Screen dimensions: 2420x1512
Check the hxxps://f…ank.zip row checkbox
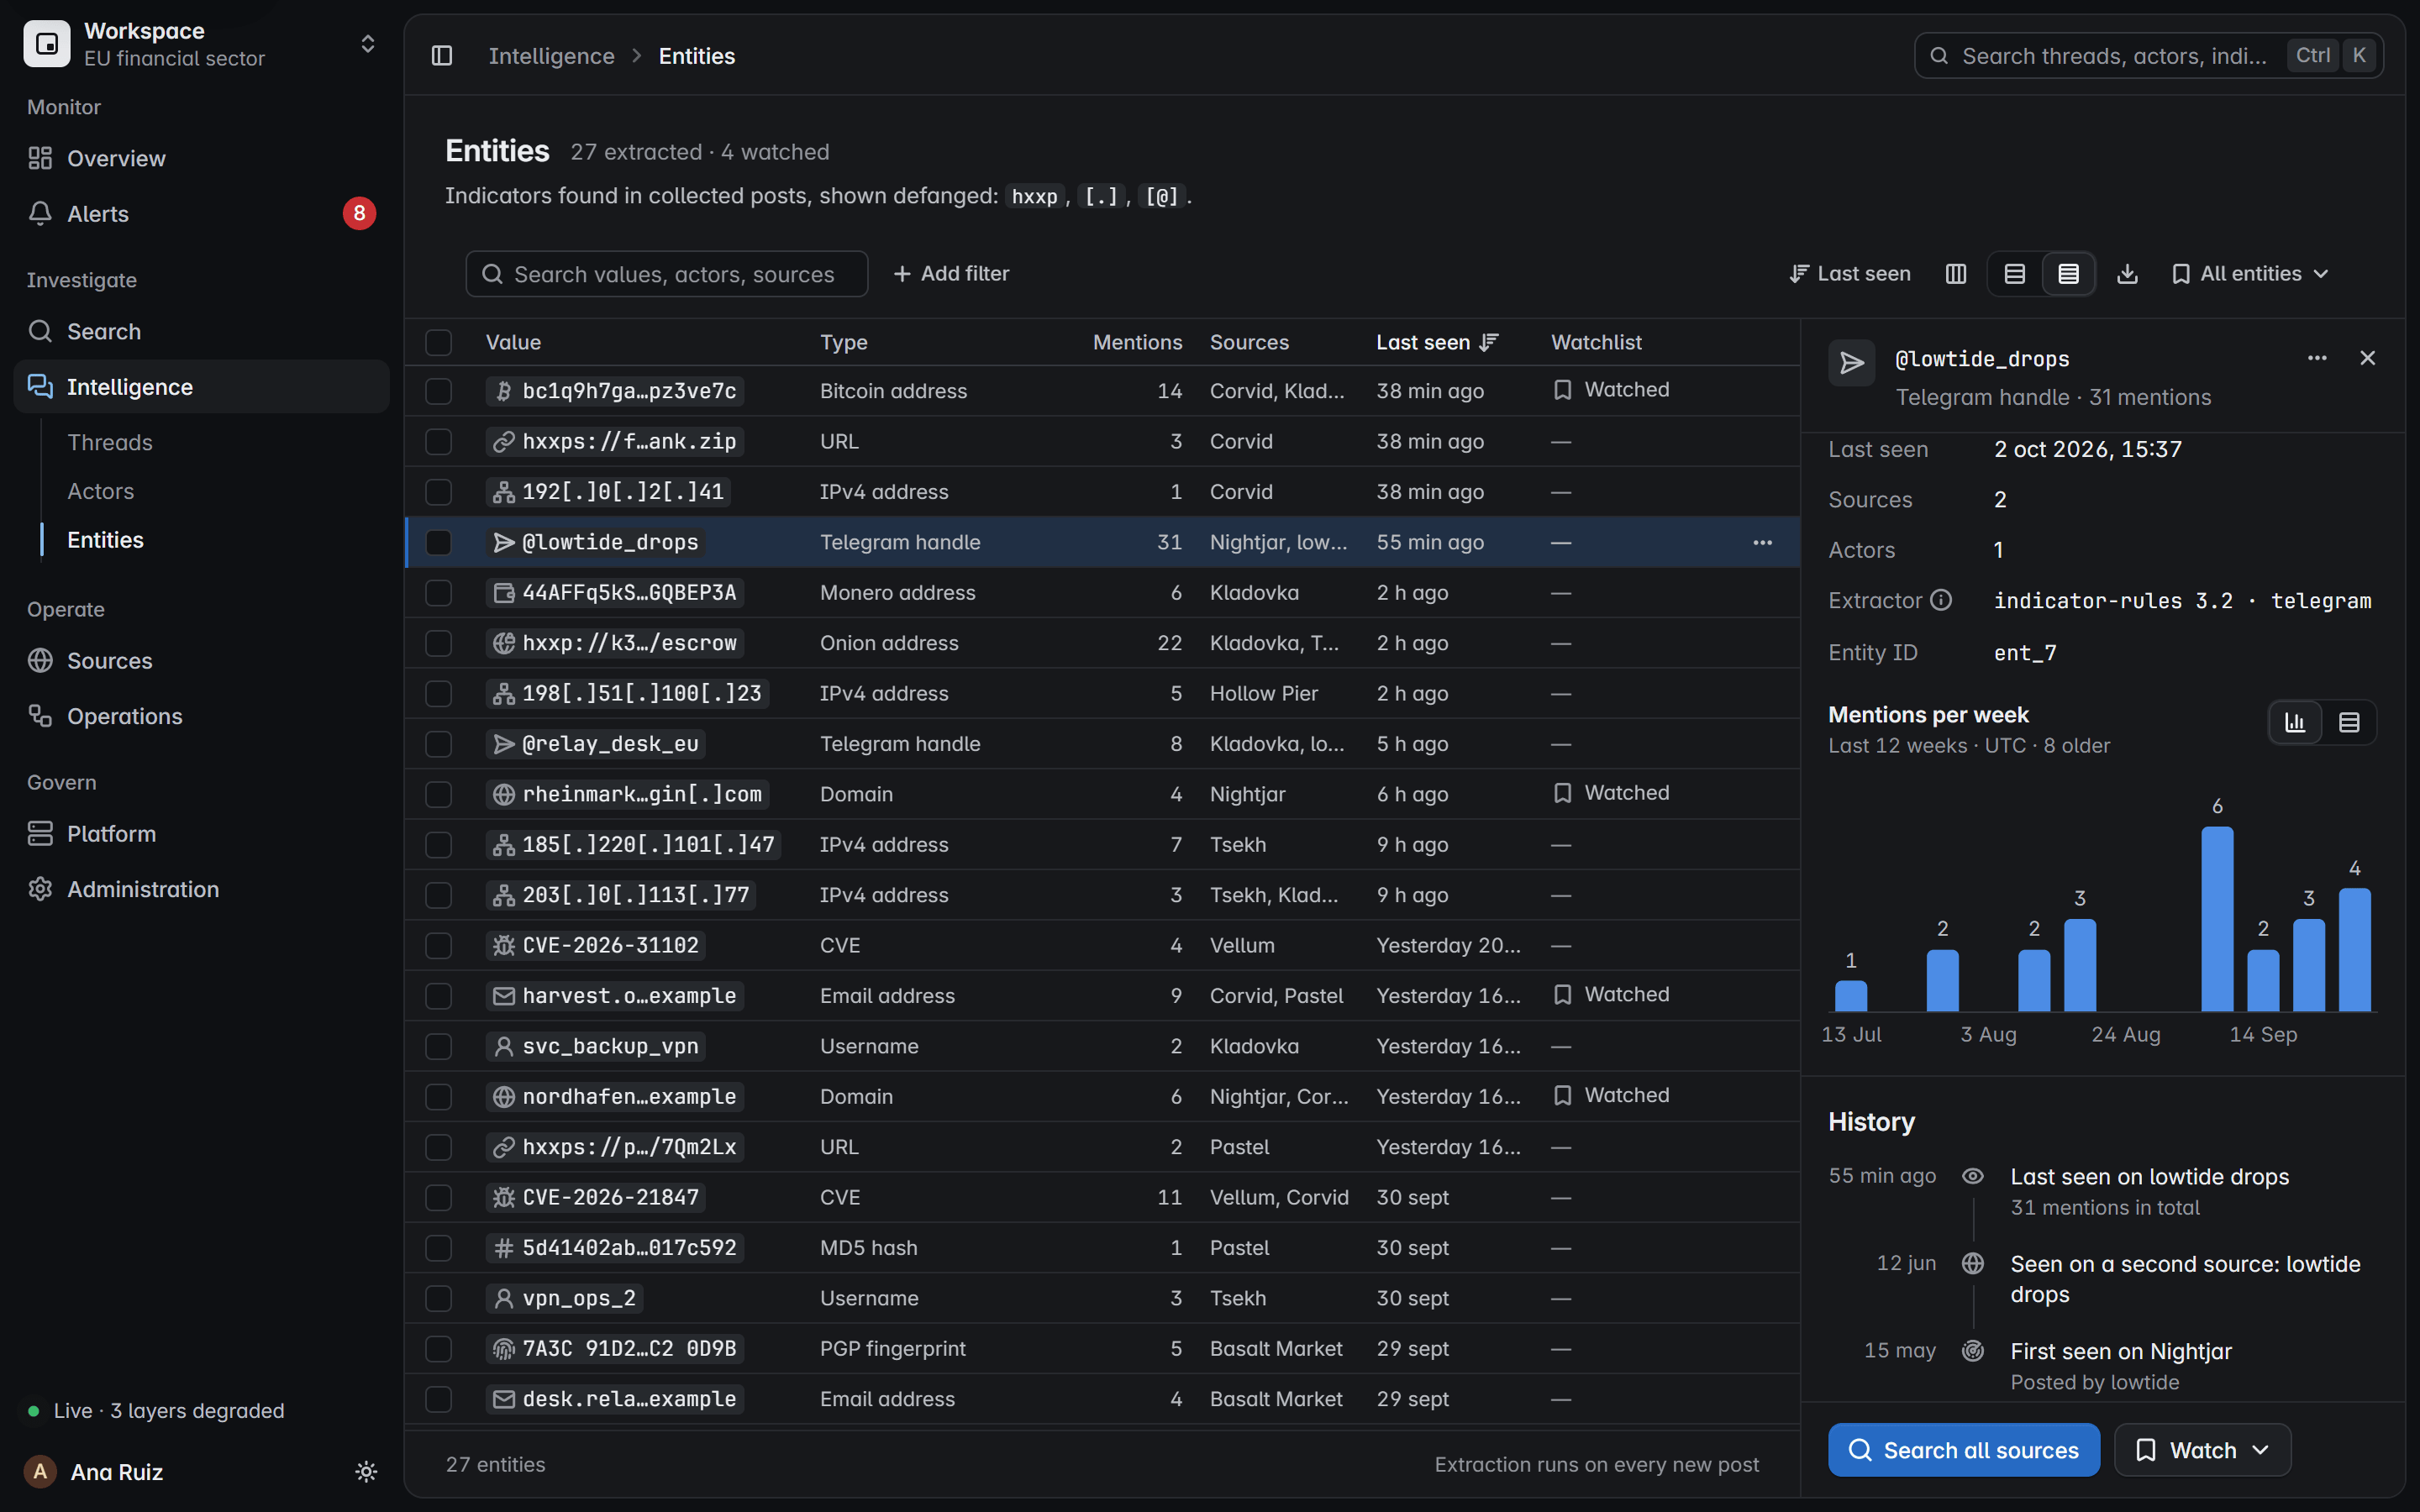[439, 442]
